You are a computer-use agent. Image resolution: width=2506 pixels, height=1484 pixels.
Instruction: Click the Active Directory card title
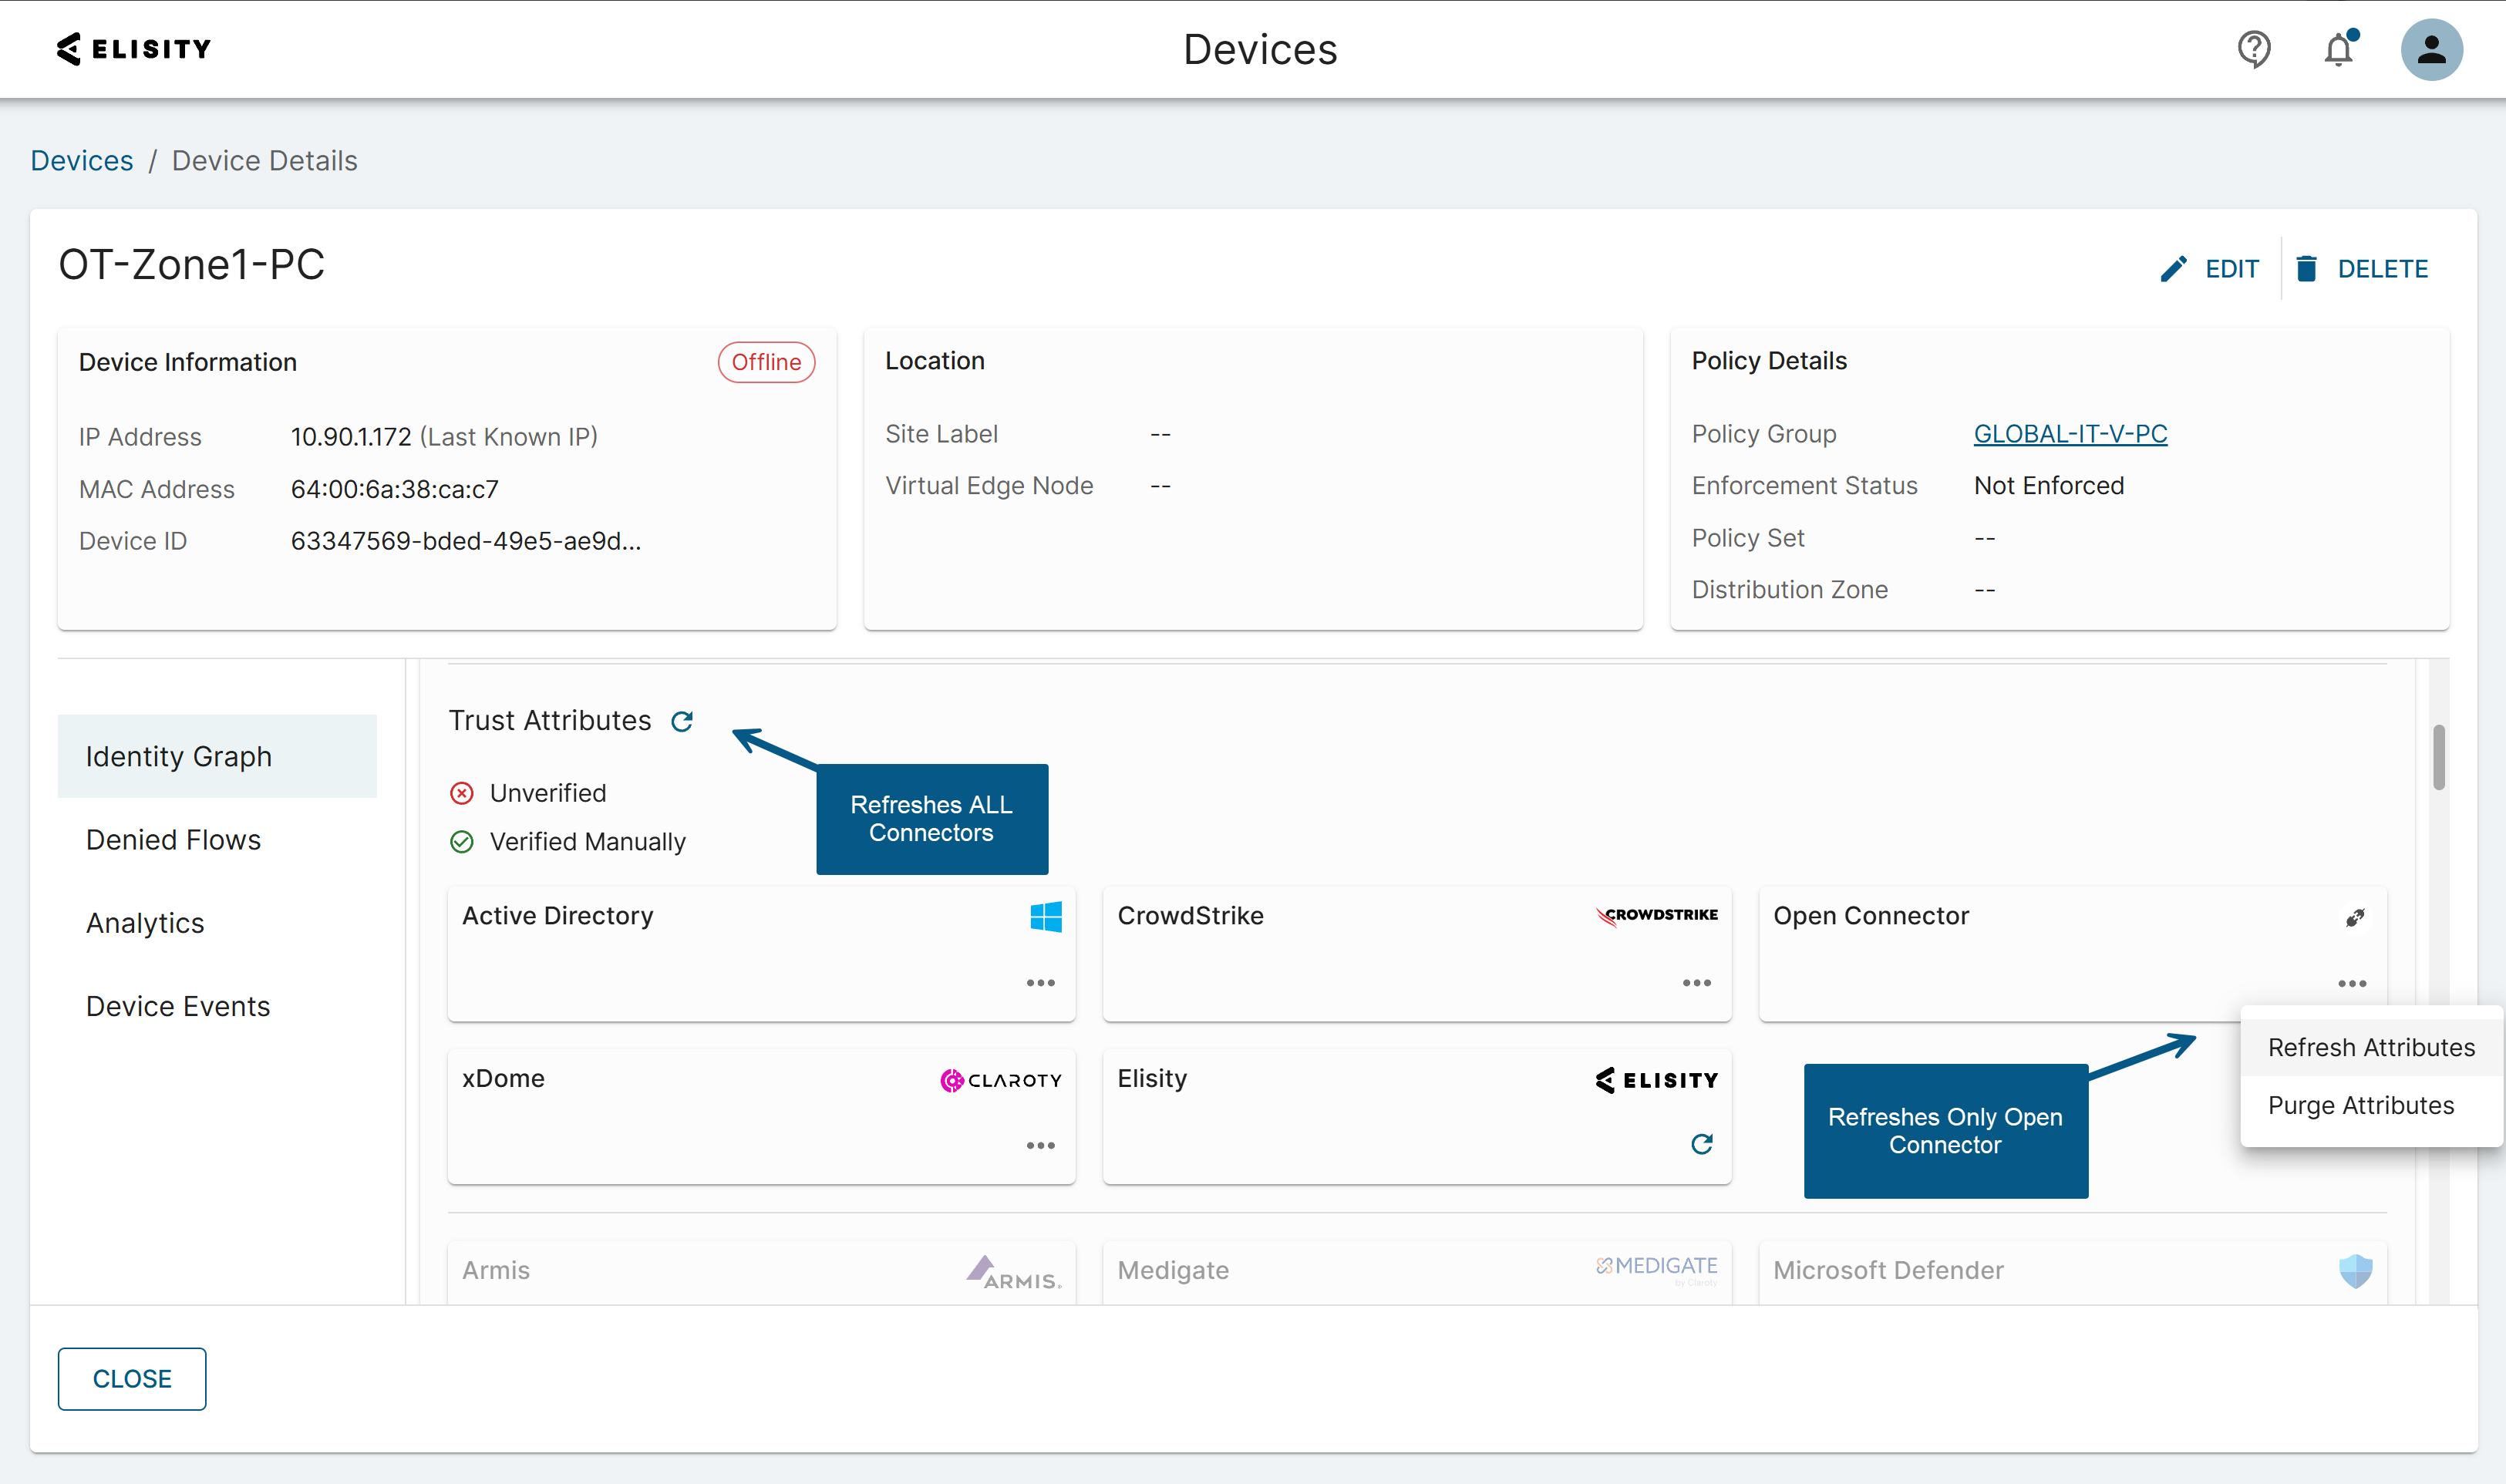[558, 916]
